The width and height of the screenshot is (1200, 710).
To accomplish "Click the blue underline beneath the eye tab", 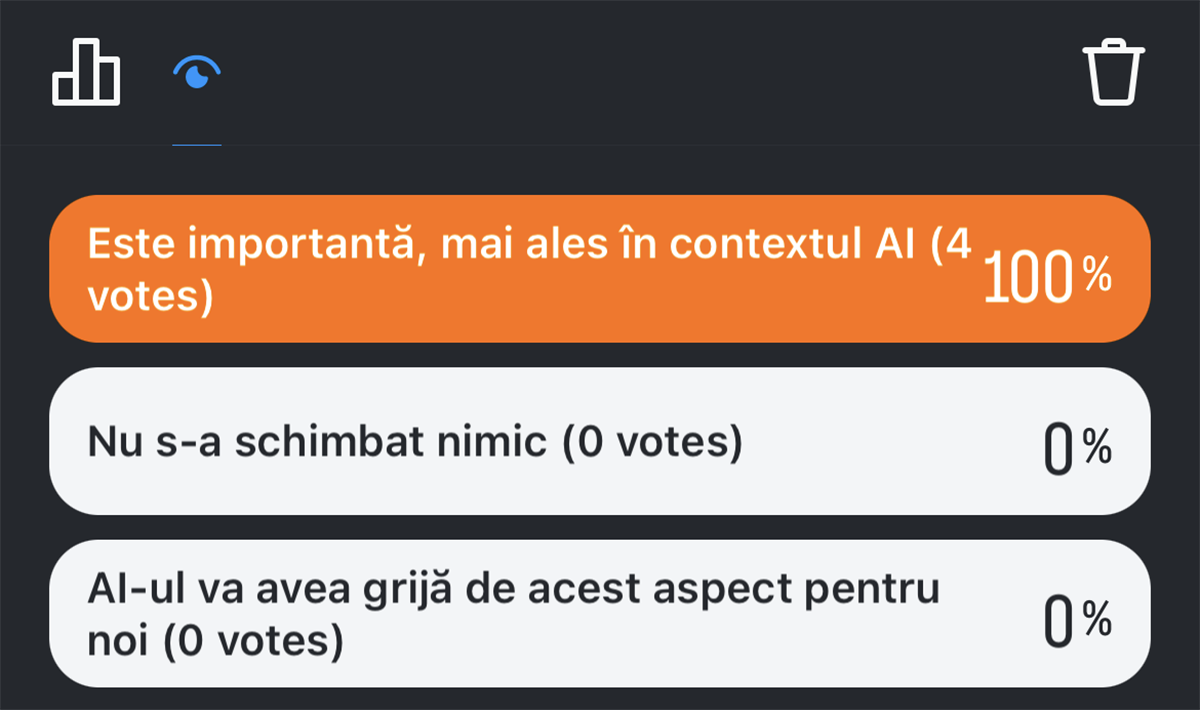I will click(x=197, y=144).
